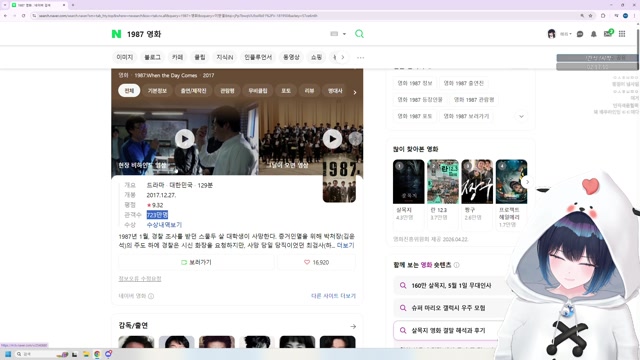Viewport: 640px width, 360px height.
Task: Expand the synopsis with 더보기
Action: 345,245
